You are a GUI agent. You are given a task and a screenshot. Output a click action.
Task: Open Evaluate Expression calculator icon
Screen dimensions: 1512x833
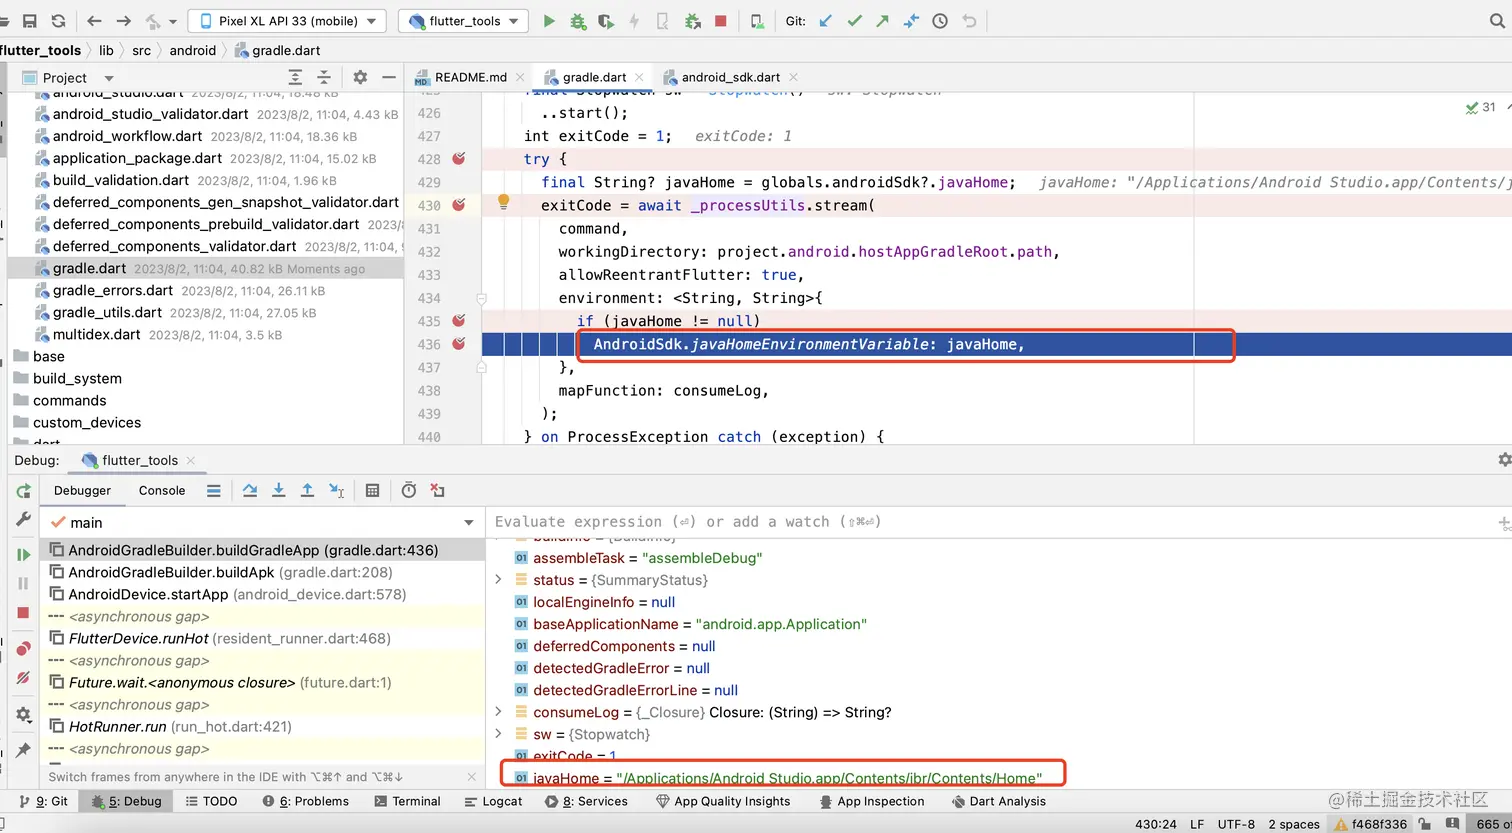click(x=373, y=490)
